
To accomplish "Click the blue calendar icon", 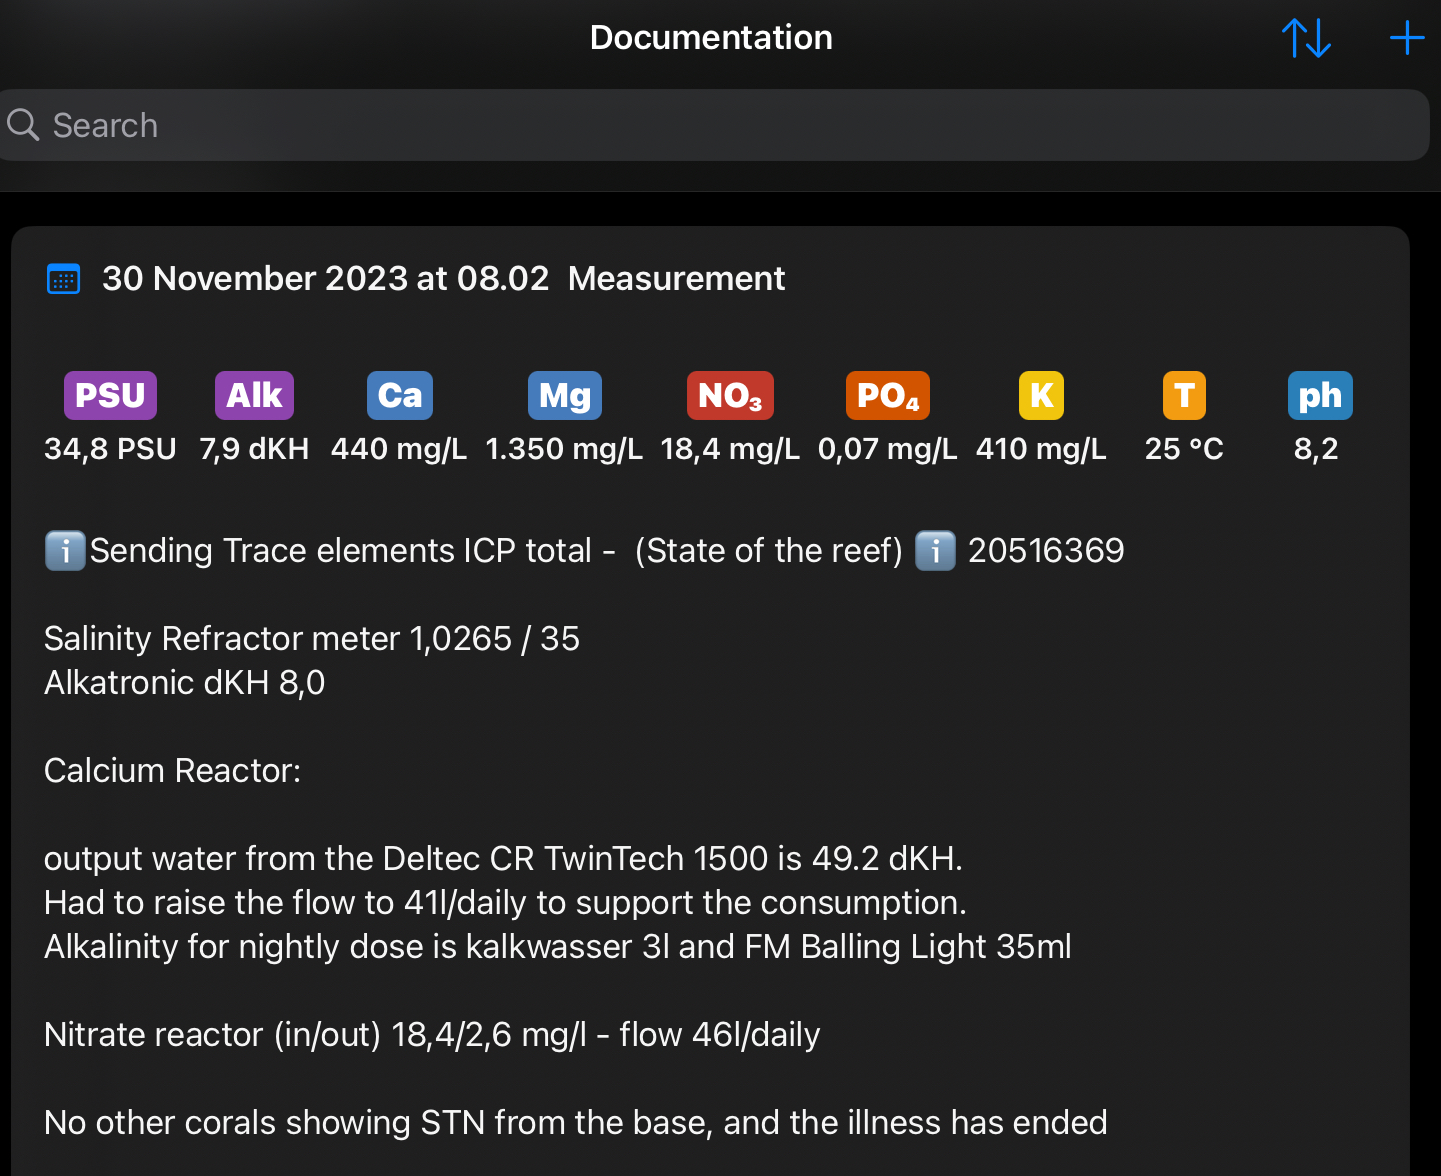I will 64,279.
